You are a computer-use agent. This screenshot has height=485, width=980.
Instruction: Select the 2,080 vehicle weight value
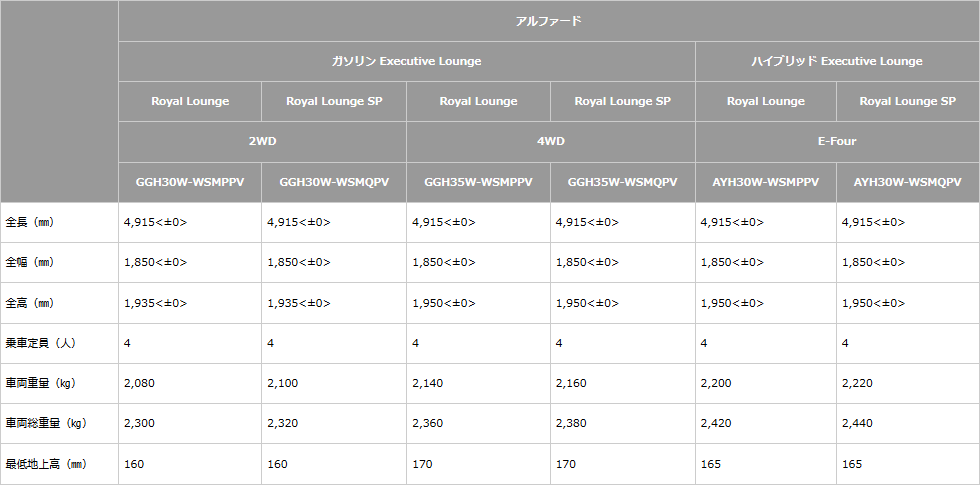pyautogui.click(x=140, y=383)
